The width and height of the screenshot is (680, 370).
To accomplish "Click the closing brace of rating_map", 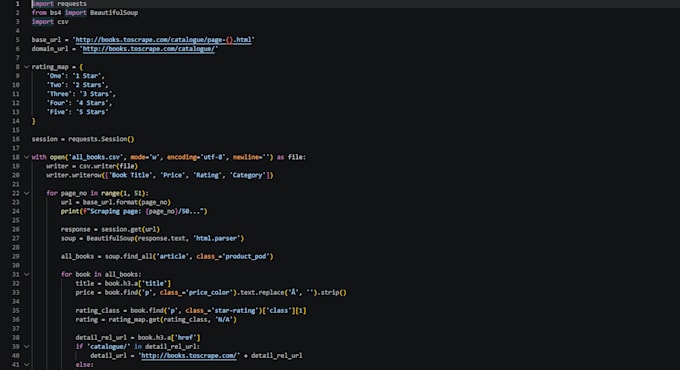I will point(33,121).
